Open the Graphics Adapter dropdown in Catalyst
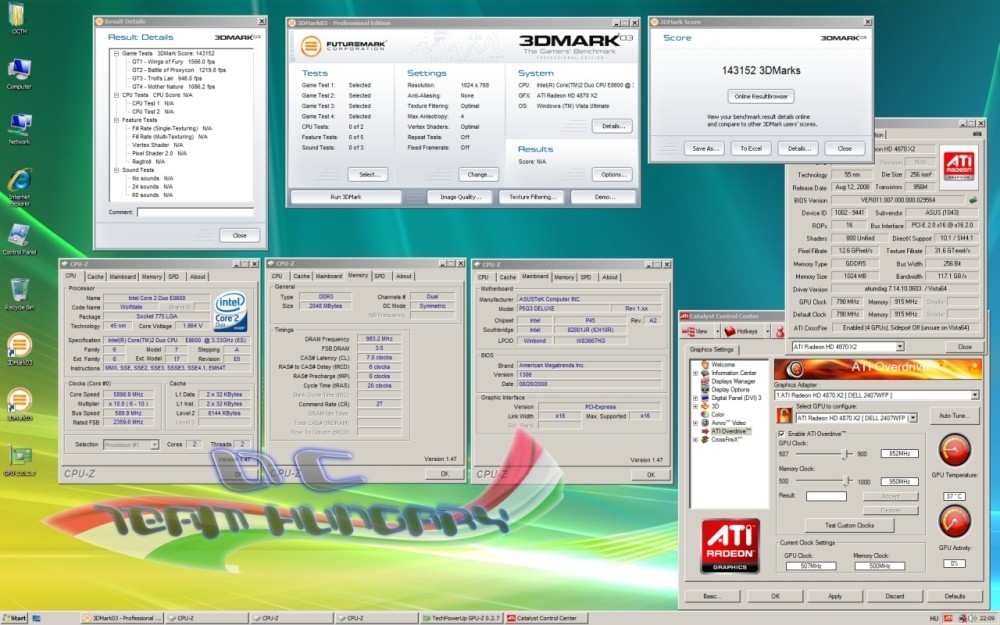1000x625 pixels. coord(974,395)
